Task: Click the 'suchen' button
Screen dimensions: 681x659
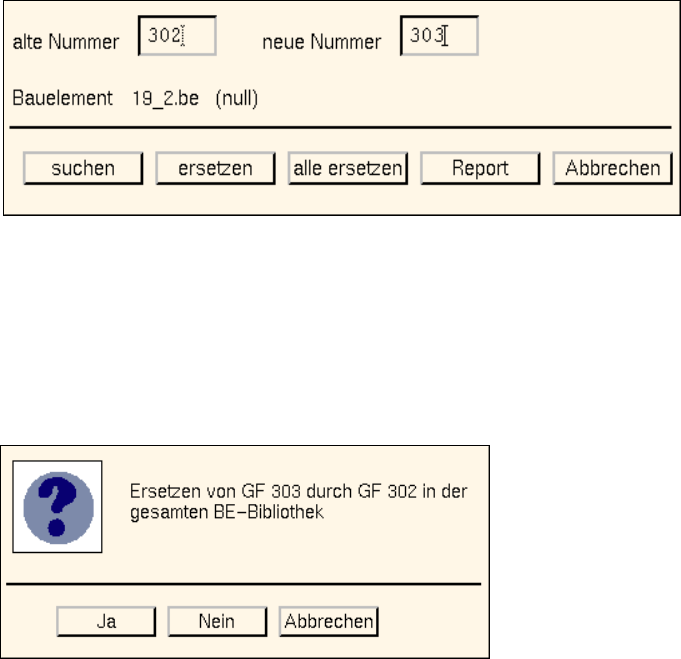Action: 83,168
